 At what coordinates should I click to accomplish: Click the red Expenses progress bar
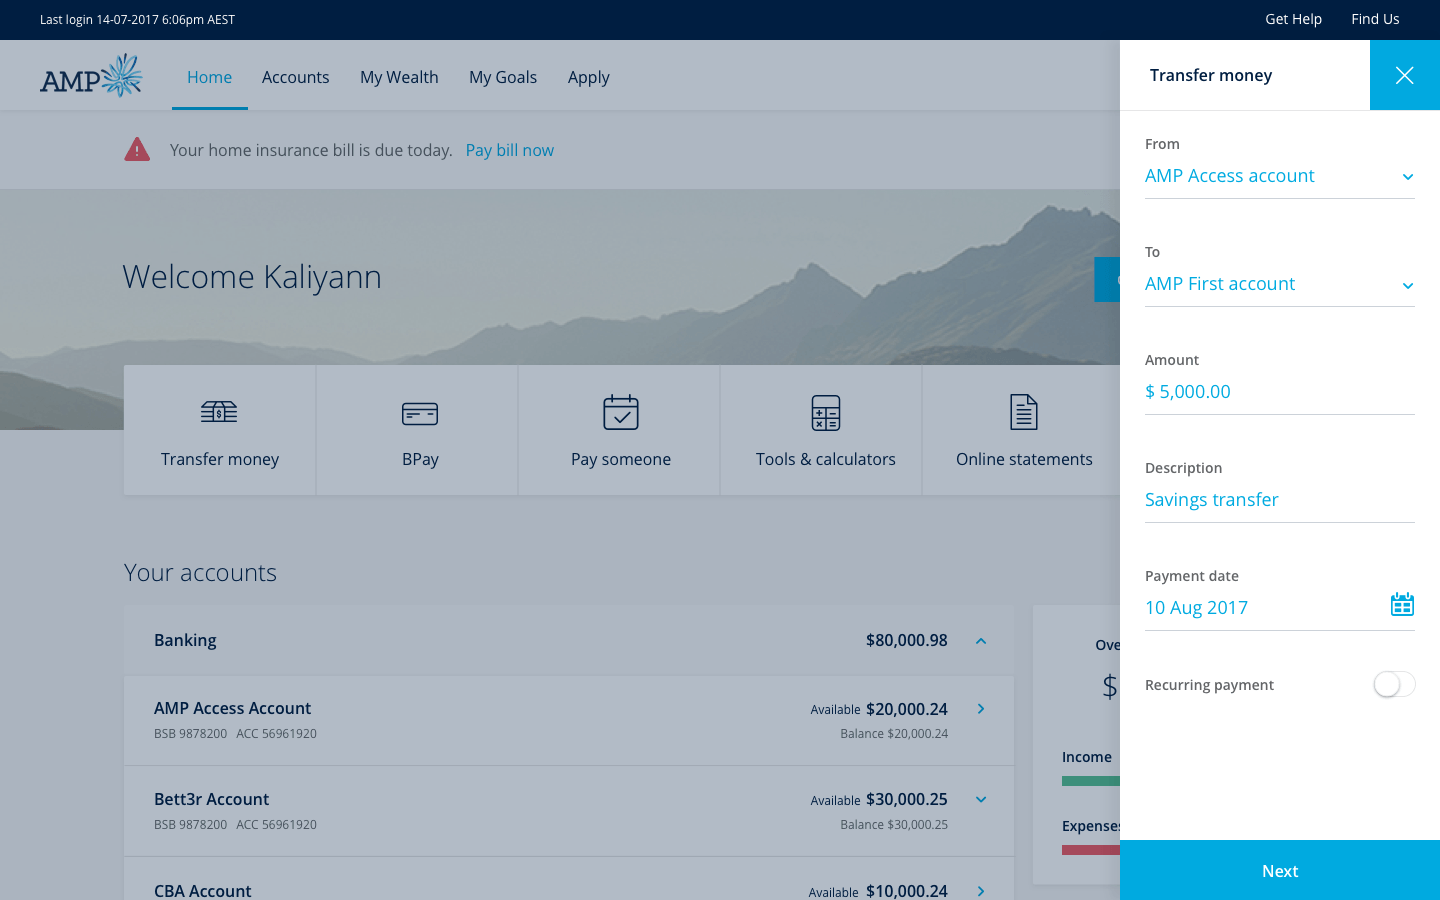point(1091,850)
